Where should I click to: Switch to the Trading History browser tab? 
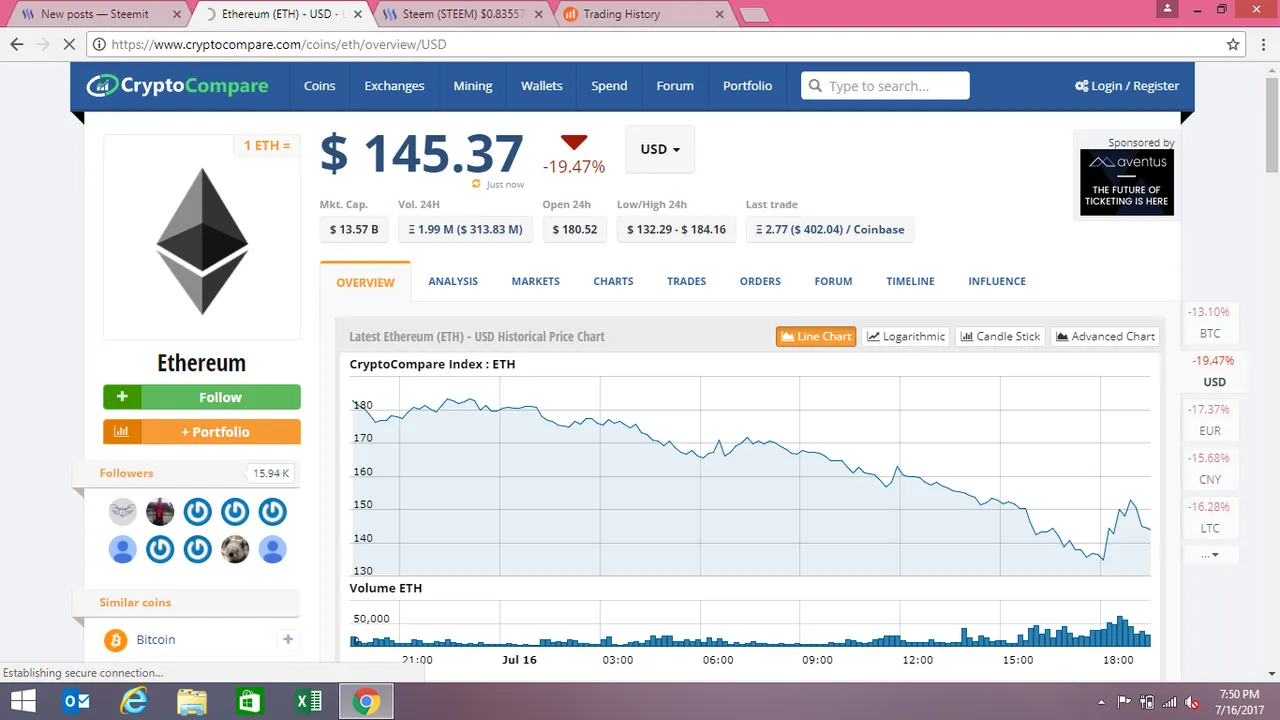coord(642,14)
